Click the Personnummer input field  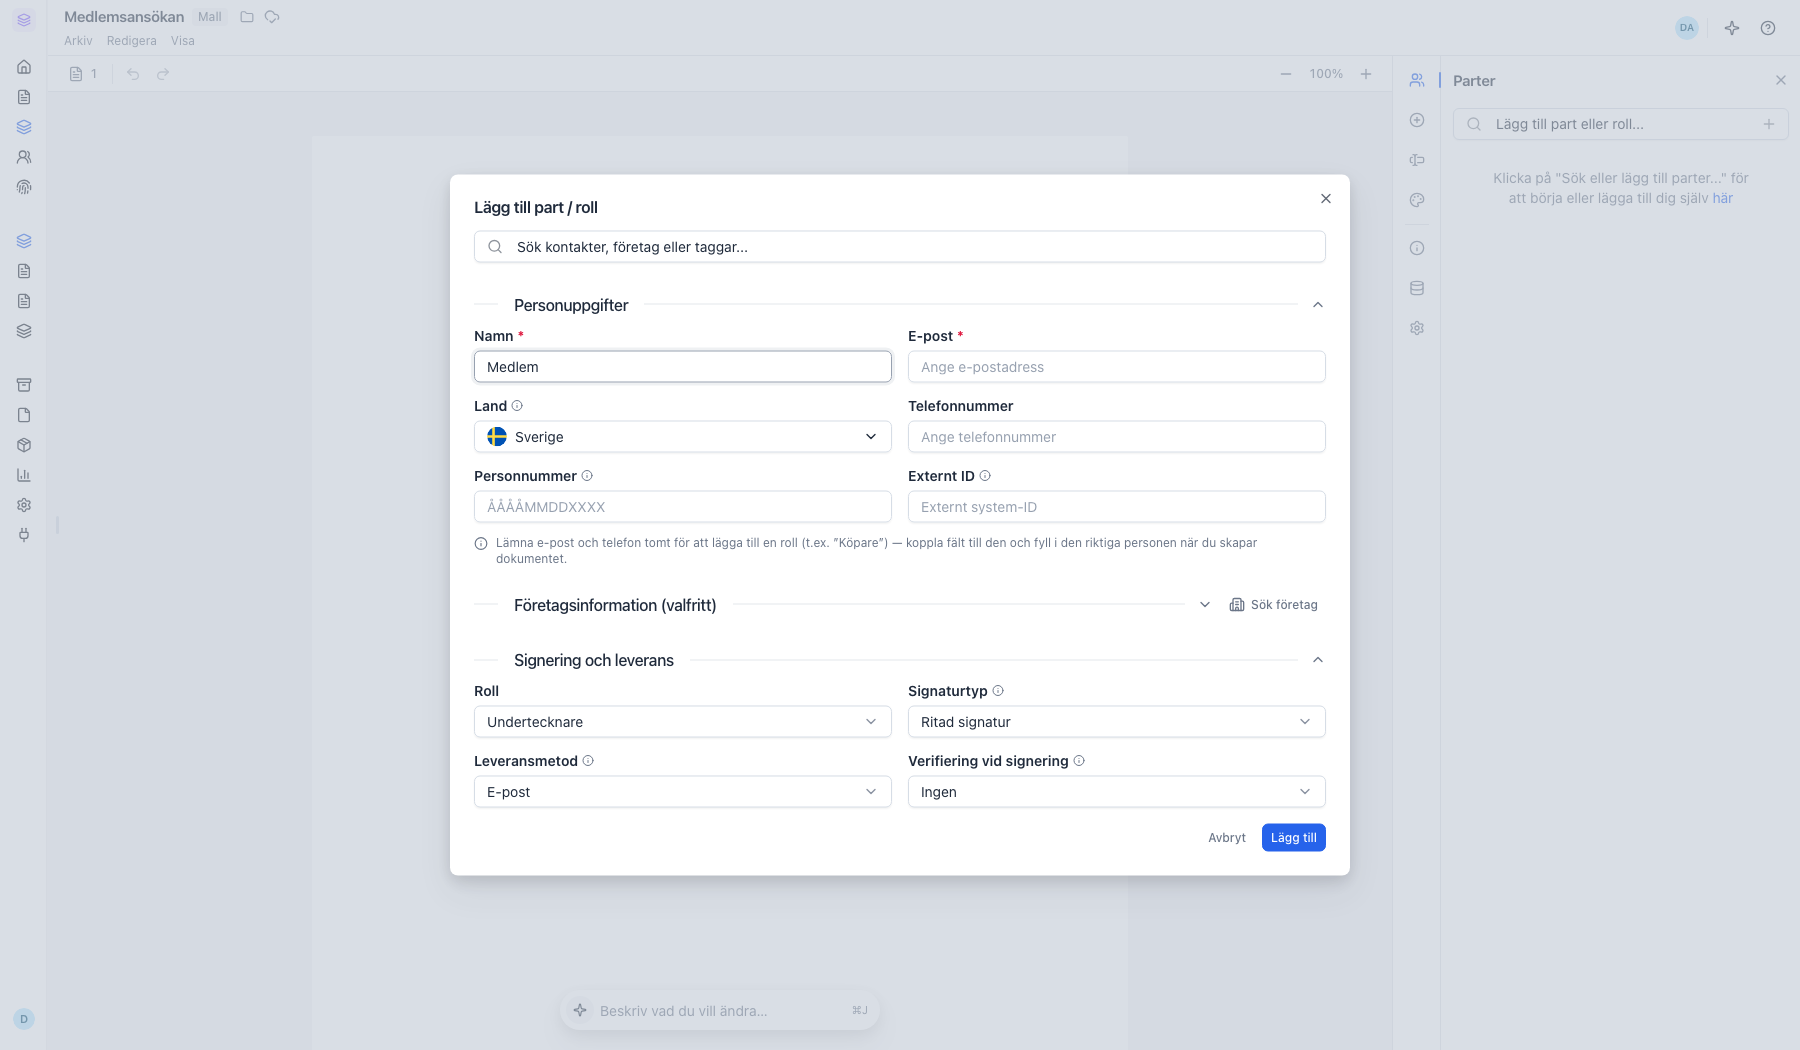point(683,507)
